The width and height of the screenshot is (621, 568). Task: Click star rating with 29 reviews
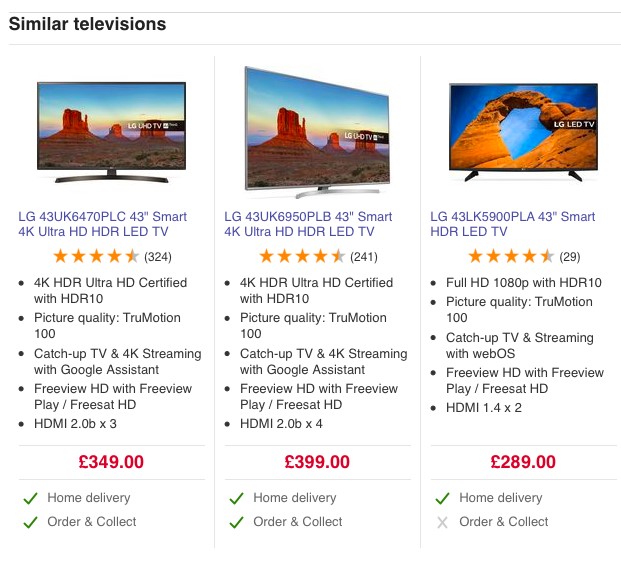511,256
